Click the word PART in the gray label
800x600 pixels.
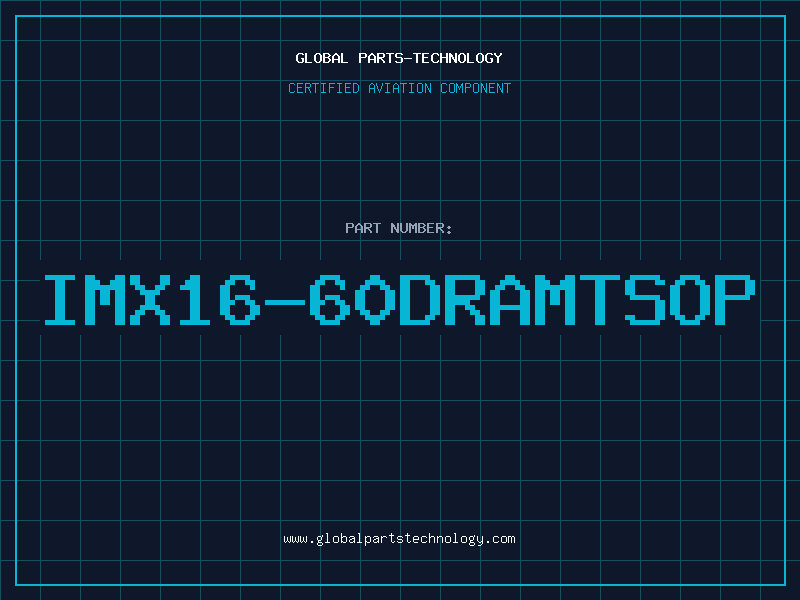[363, 228]
